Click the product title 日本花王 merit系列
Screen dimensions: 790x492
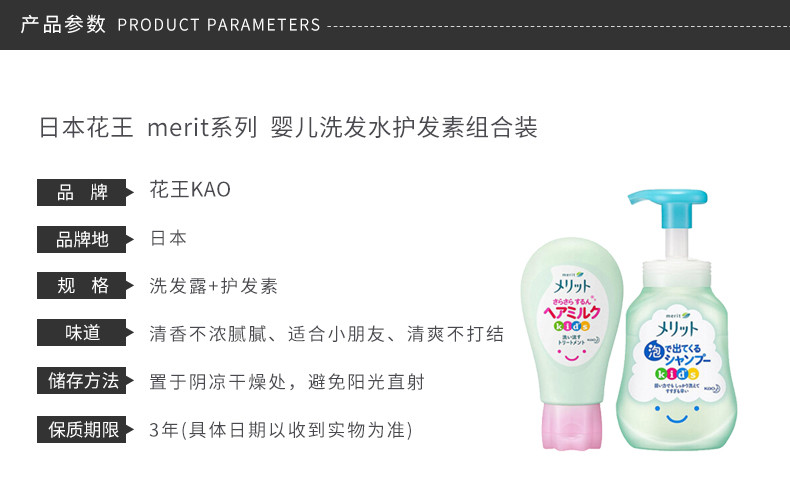pos(149,127)
